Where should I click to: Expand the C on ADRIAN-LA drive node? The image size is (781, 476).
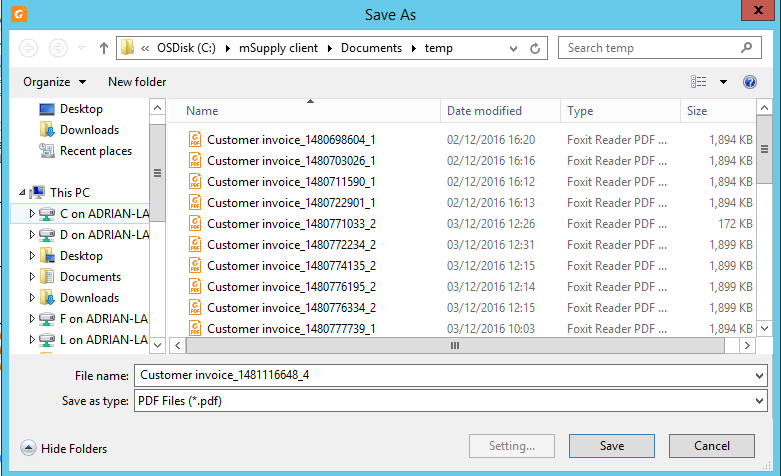31,214
